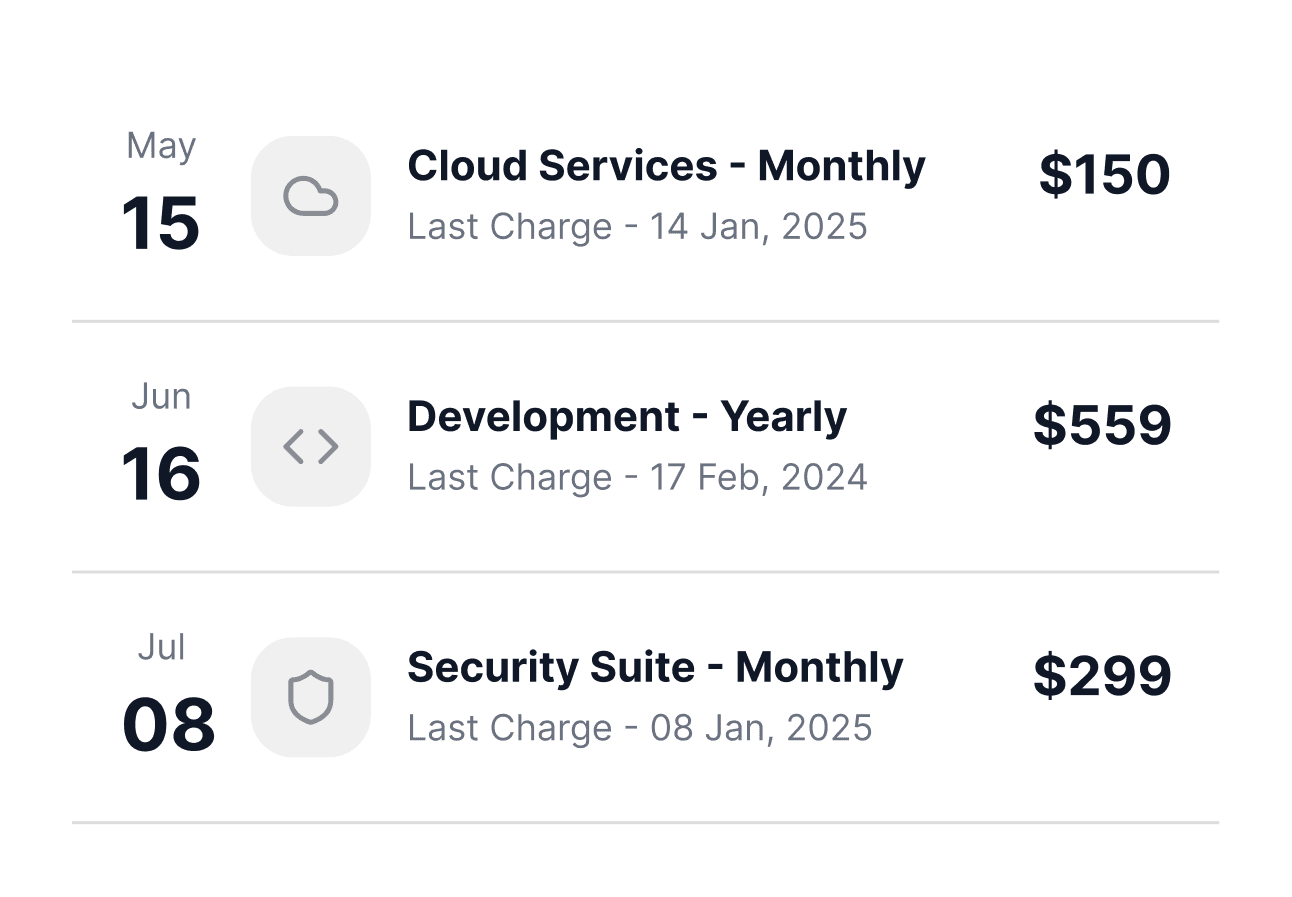
Task: Click the cloud icon for Cloud Services
Action: (x=311, y=196)
